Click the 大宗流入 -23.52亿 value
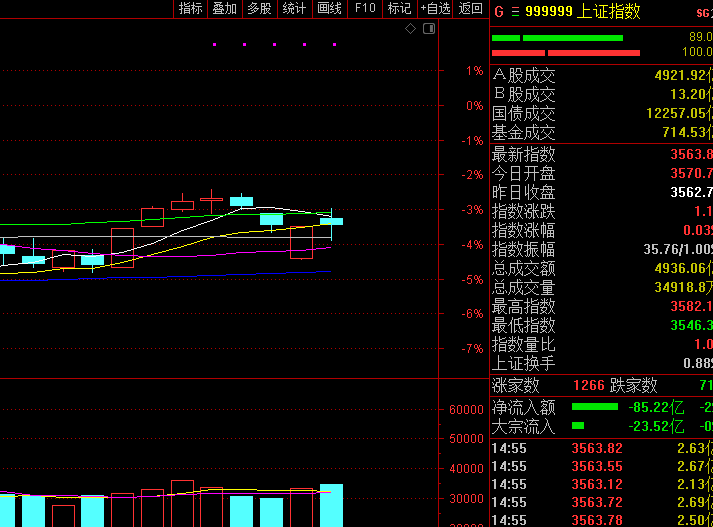This screenshot has width=713, height=527. pyautogui.click(x=656, y=427)
